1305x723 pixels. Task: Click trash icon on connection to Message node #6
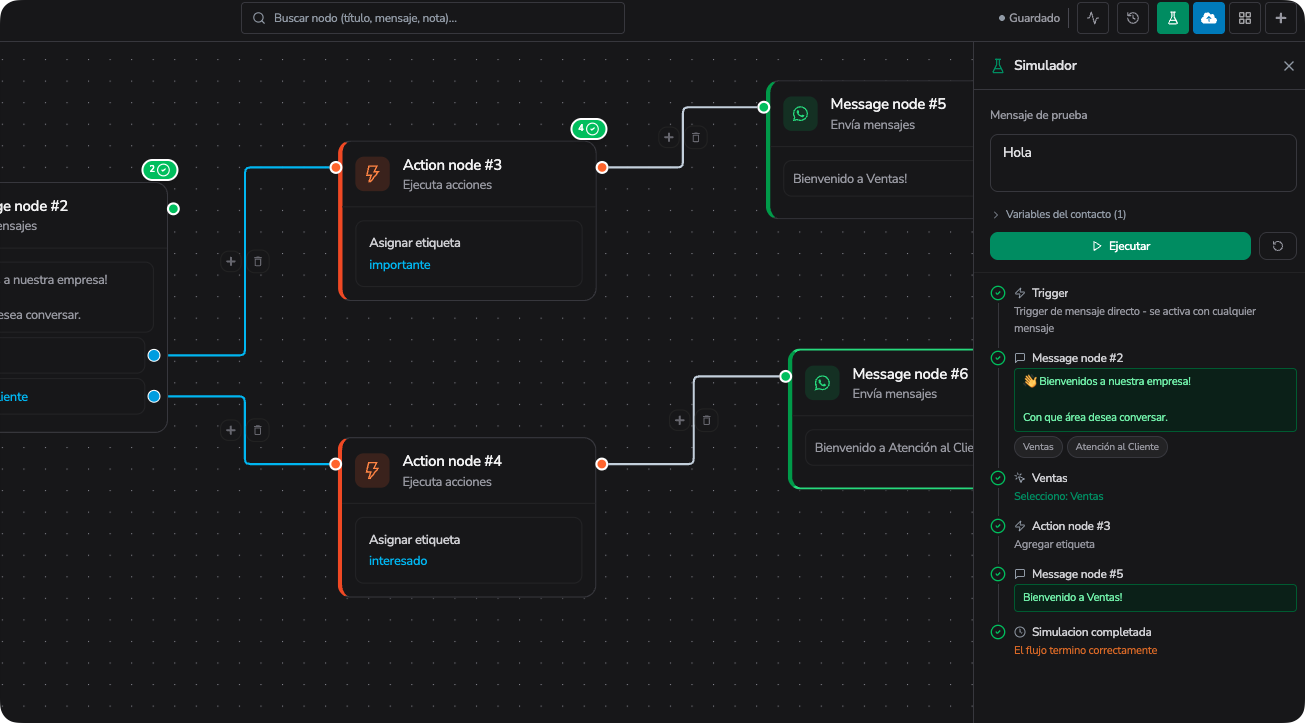707,420
